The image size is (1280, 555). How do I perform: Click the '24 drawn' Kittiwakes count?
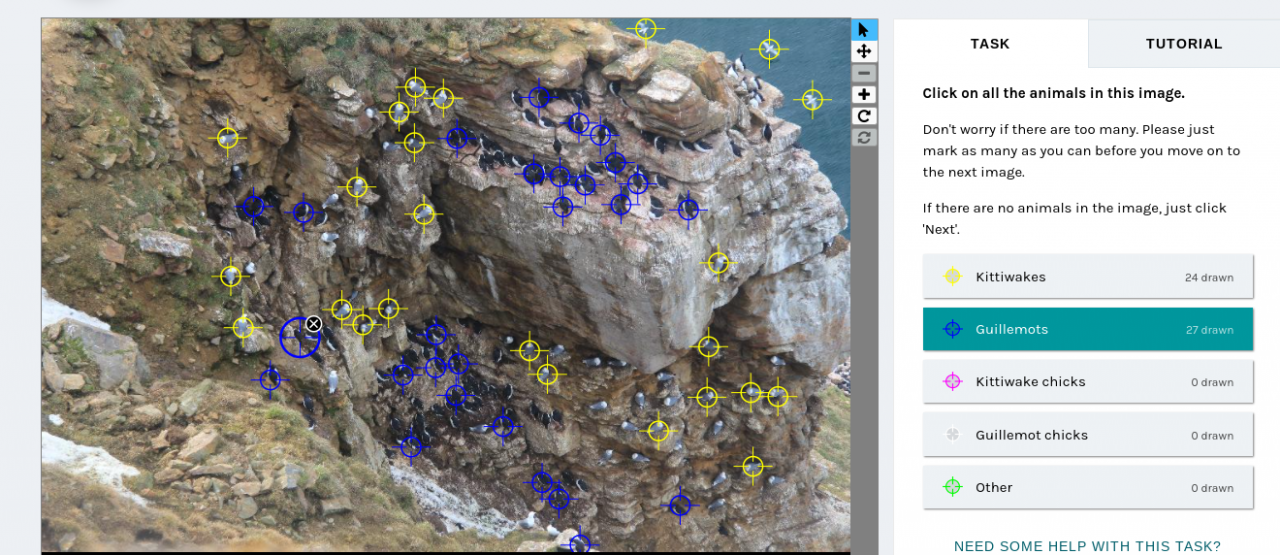click(x=1209, y=277)
